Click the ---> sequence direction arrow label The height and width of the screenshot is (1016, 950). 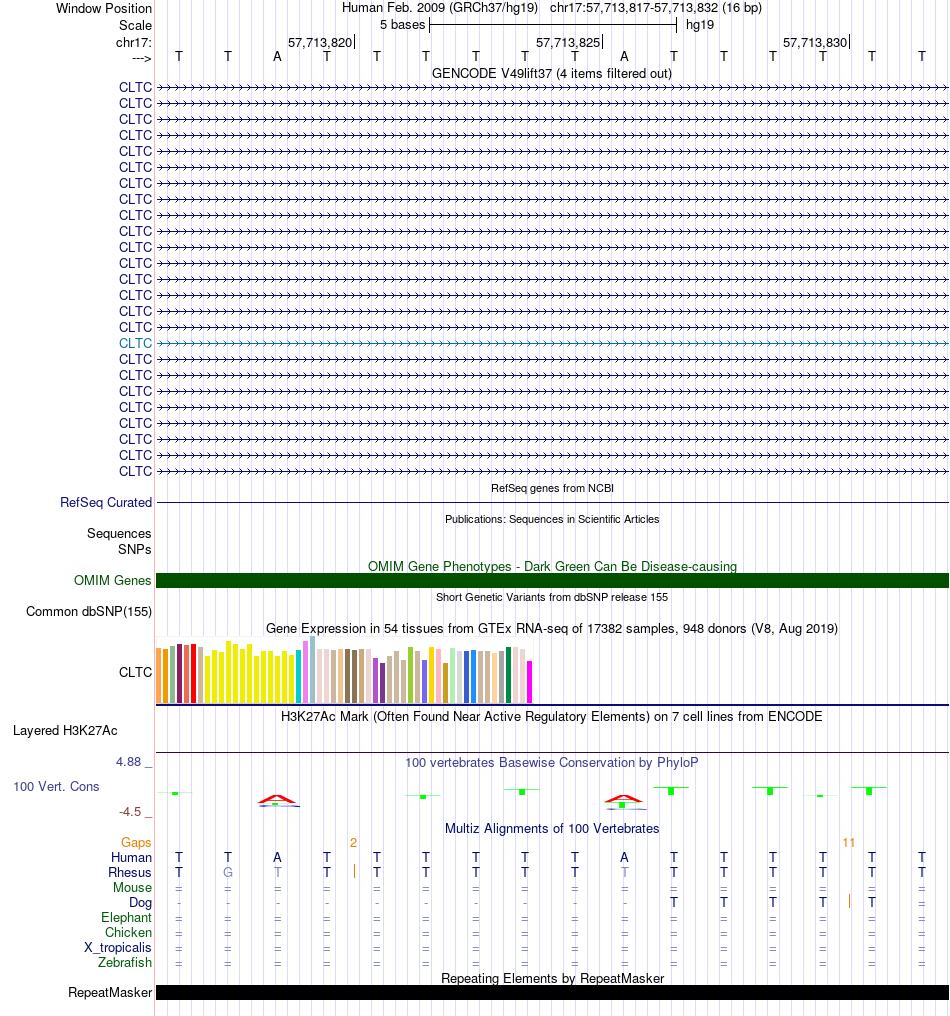(x=141, y=58)
